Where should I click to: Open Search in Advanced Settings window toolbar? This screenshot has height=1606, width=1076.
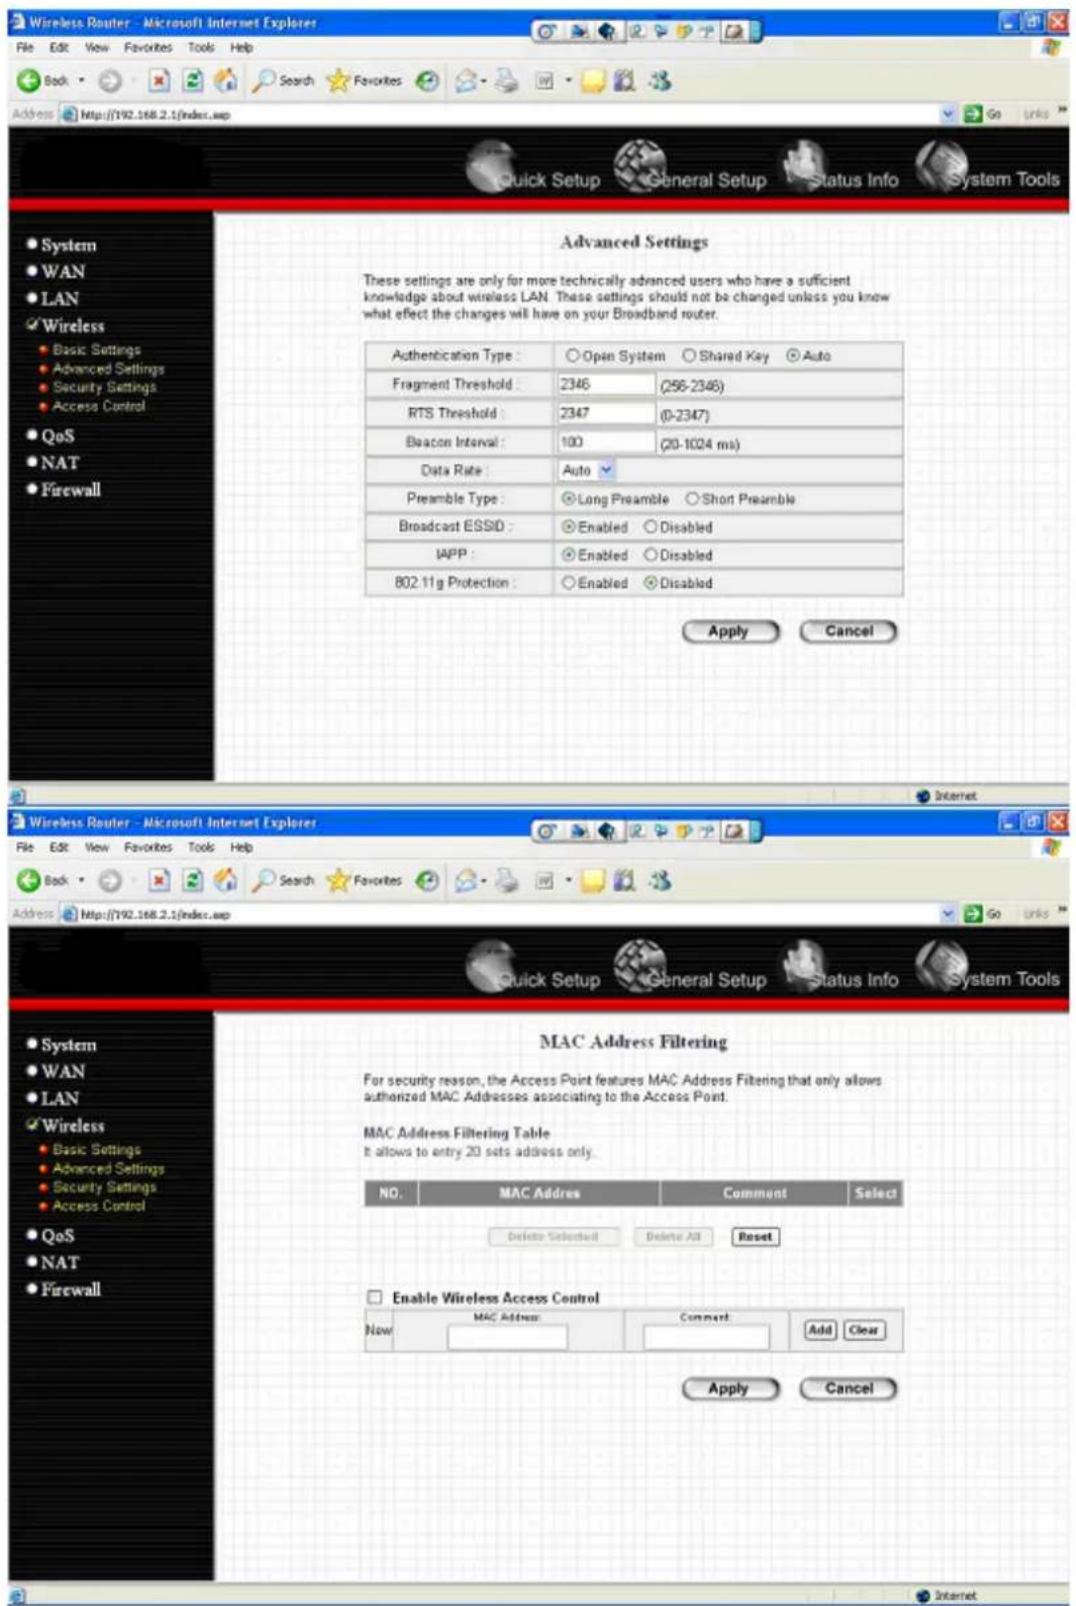coord(284,81)
